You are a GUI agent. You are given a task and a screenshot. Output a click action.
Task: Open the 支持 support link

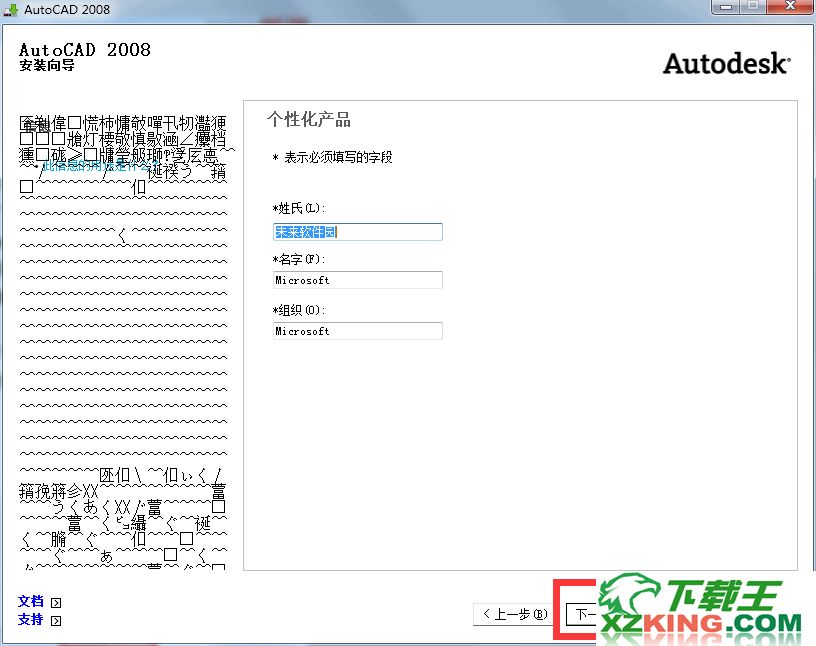[31, 619]
